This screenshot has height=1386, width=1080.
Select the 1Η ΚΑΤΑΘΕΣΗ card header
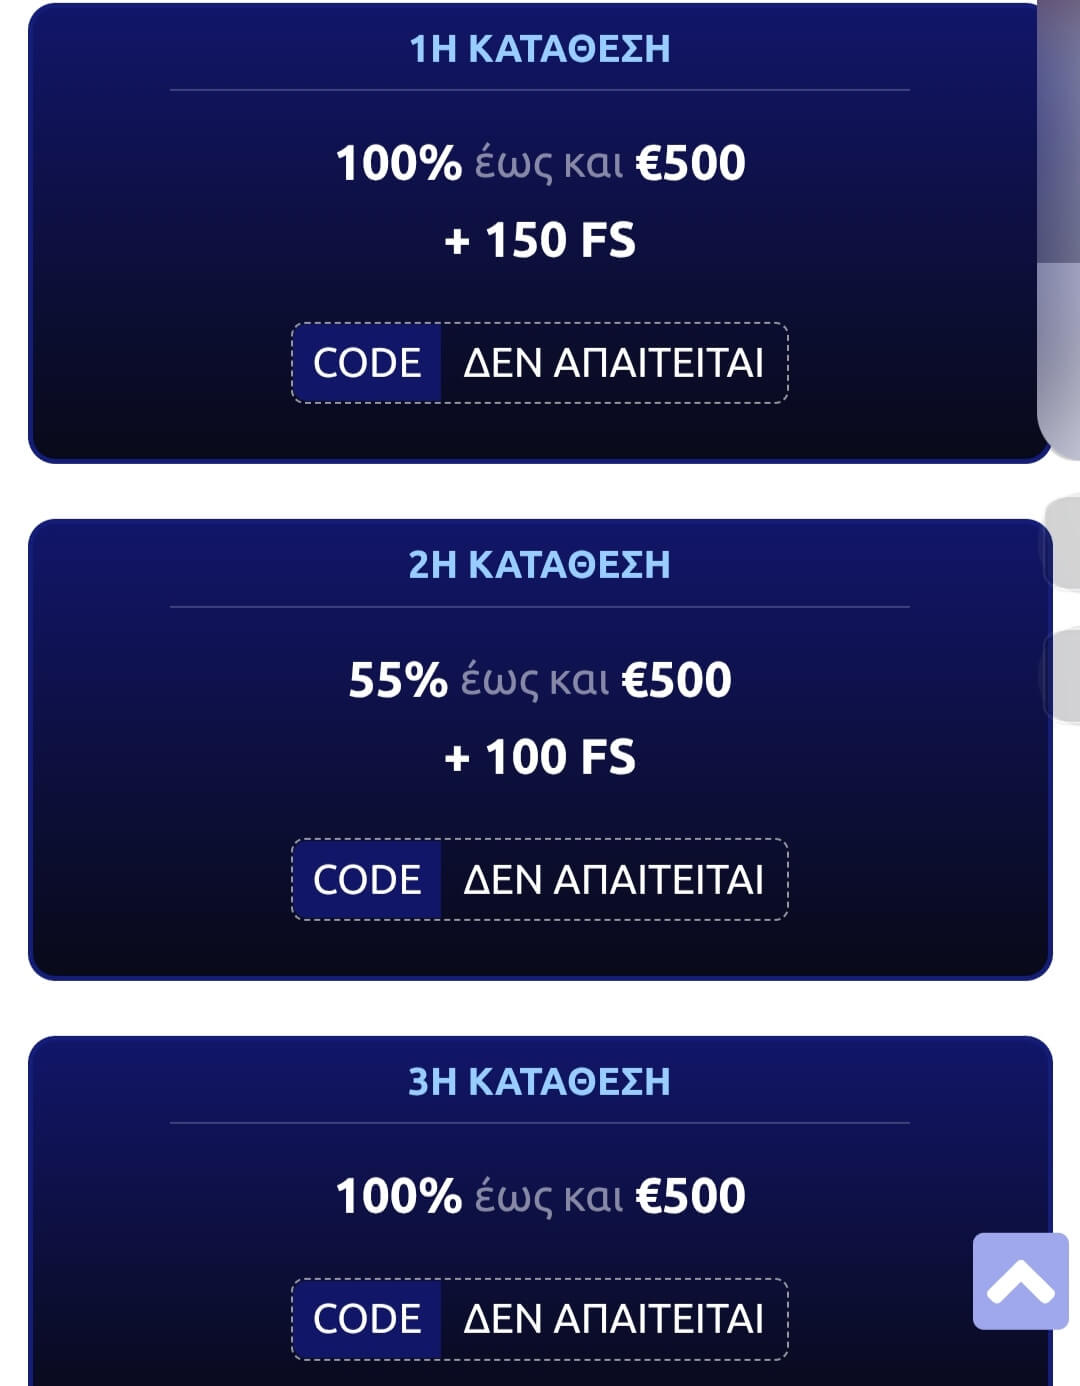pos(540,49)
